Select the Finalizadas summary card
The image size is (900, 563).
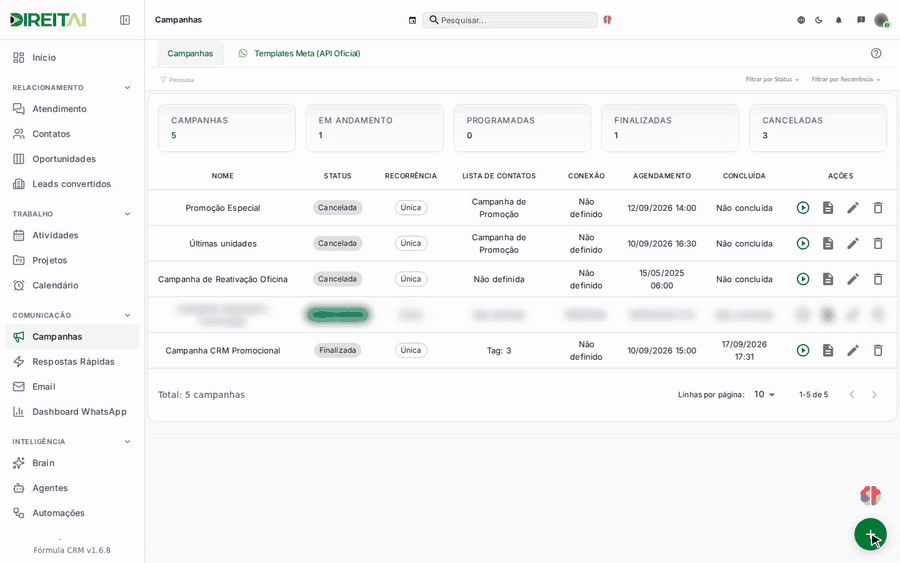coord(670,128)
